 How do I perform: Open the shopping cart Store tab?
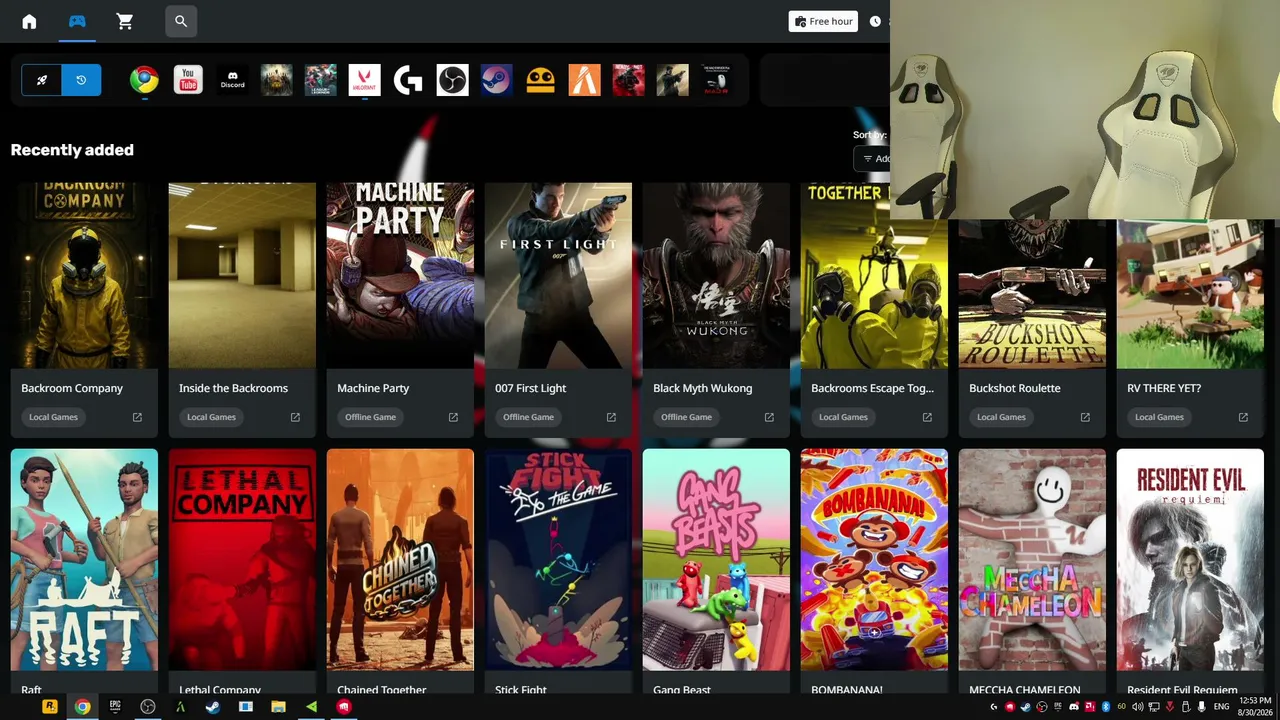pyautogui.click(x=125, y=21)
